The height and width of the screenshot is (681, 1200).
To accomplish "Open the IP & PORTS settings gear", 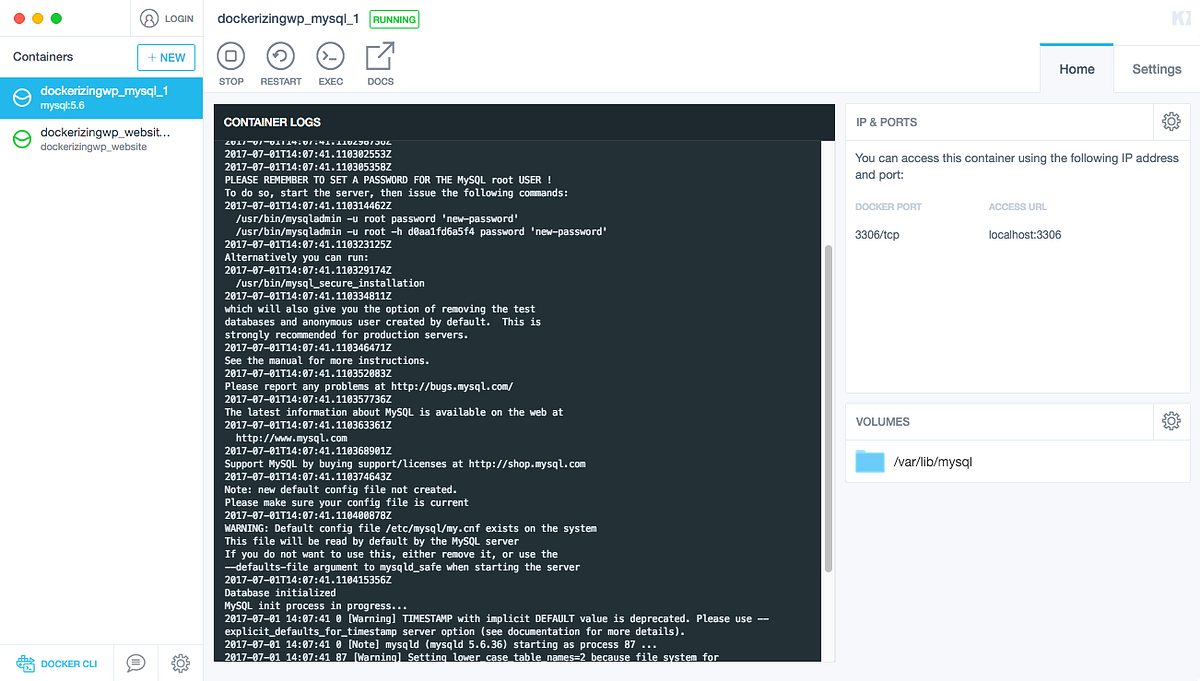I will click(x=1171, y=121).
